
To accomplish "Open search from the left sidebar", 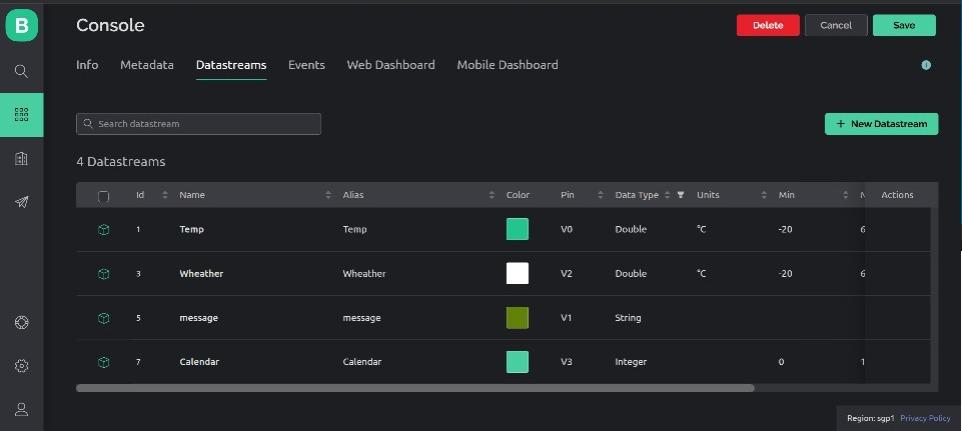I will coord(21,71).
